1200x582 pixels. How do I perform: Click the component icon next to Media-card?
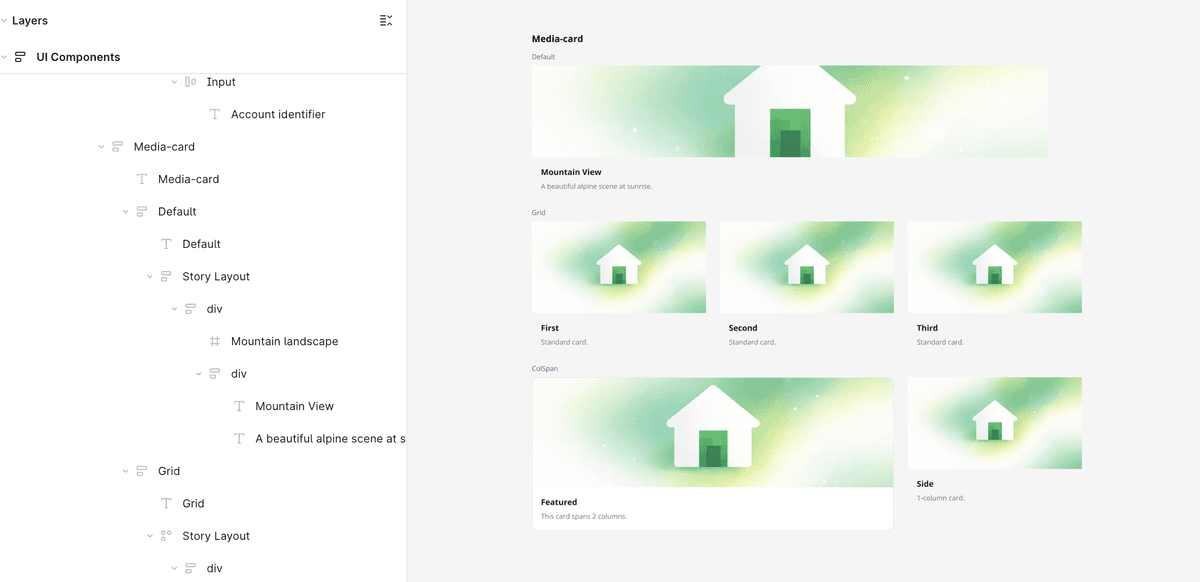click(x=118, y=146)
